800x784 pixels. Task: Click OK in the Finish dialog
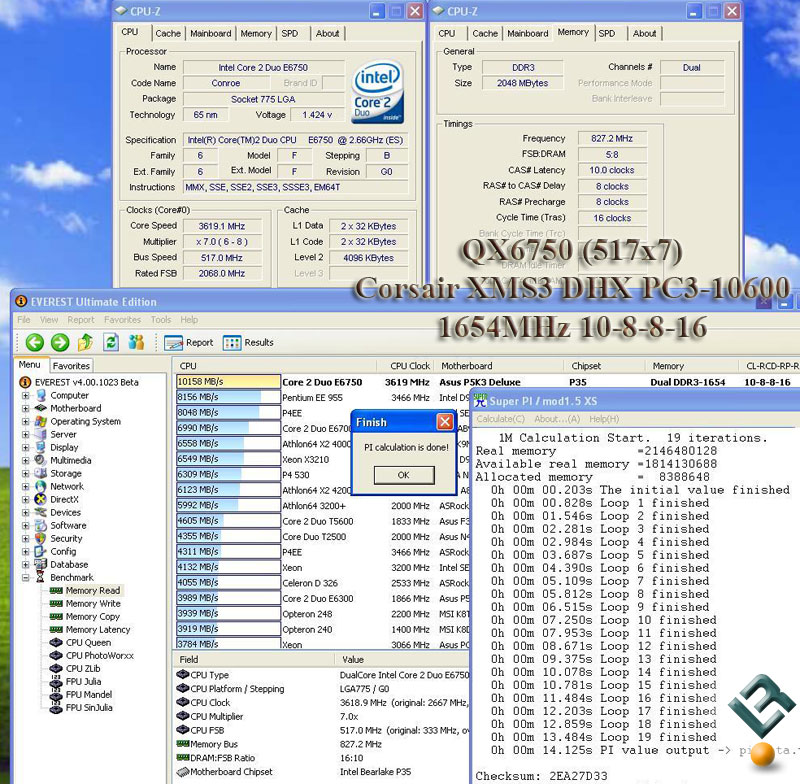(404, 475)
